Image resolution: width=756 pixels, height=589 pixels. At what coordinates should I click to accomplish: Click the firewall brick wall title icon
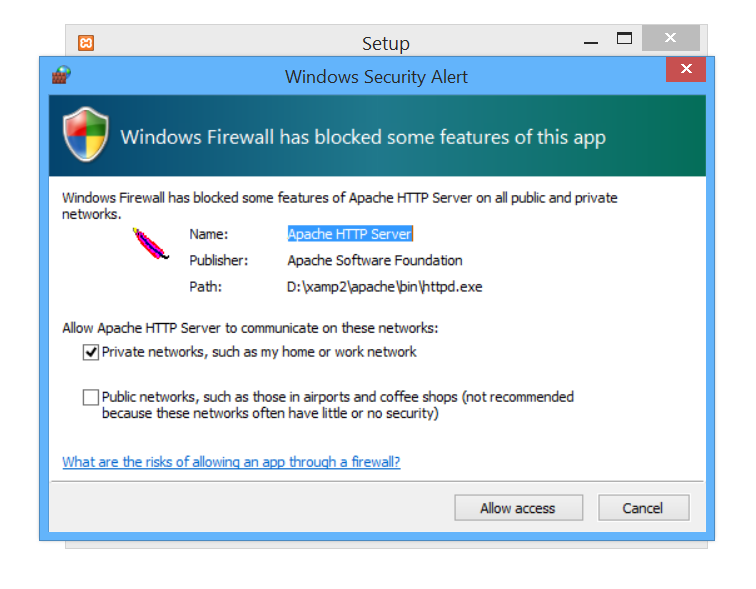pyautogui.click(x=61, y=74)
